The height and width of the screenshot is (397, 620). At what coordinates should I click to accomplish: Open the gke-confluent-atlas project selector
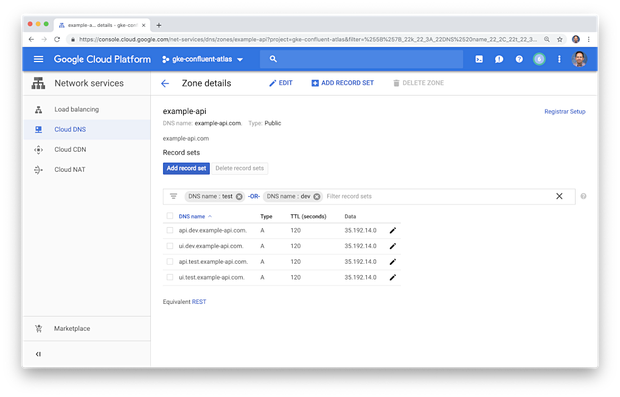click(x=202, y=59)
